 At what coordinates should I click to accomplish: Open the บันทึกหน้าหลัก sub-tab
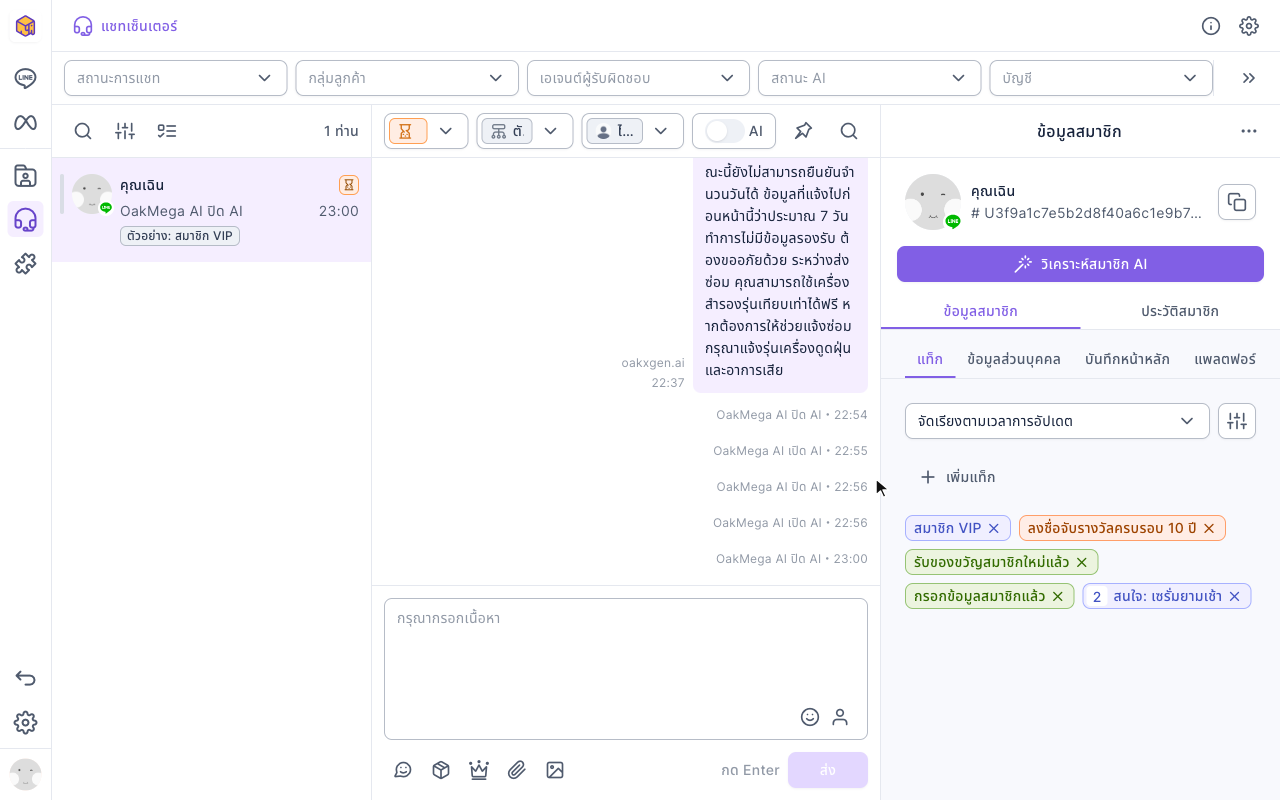click(x=1127, y=359)
